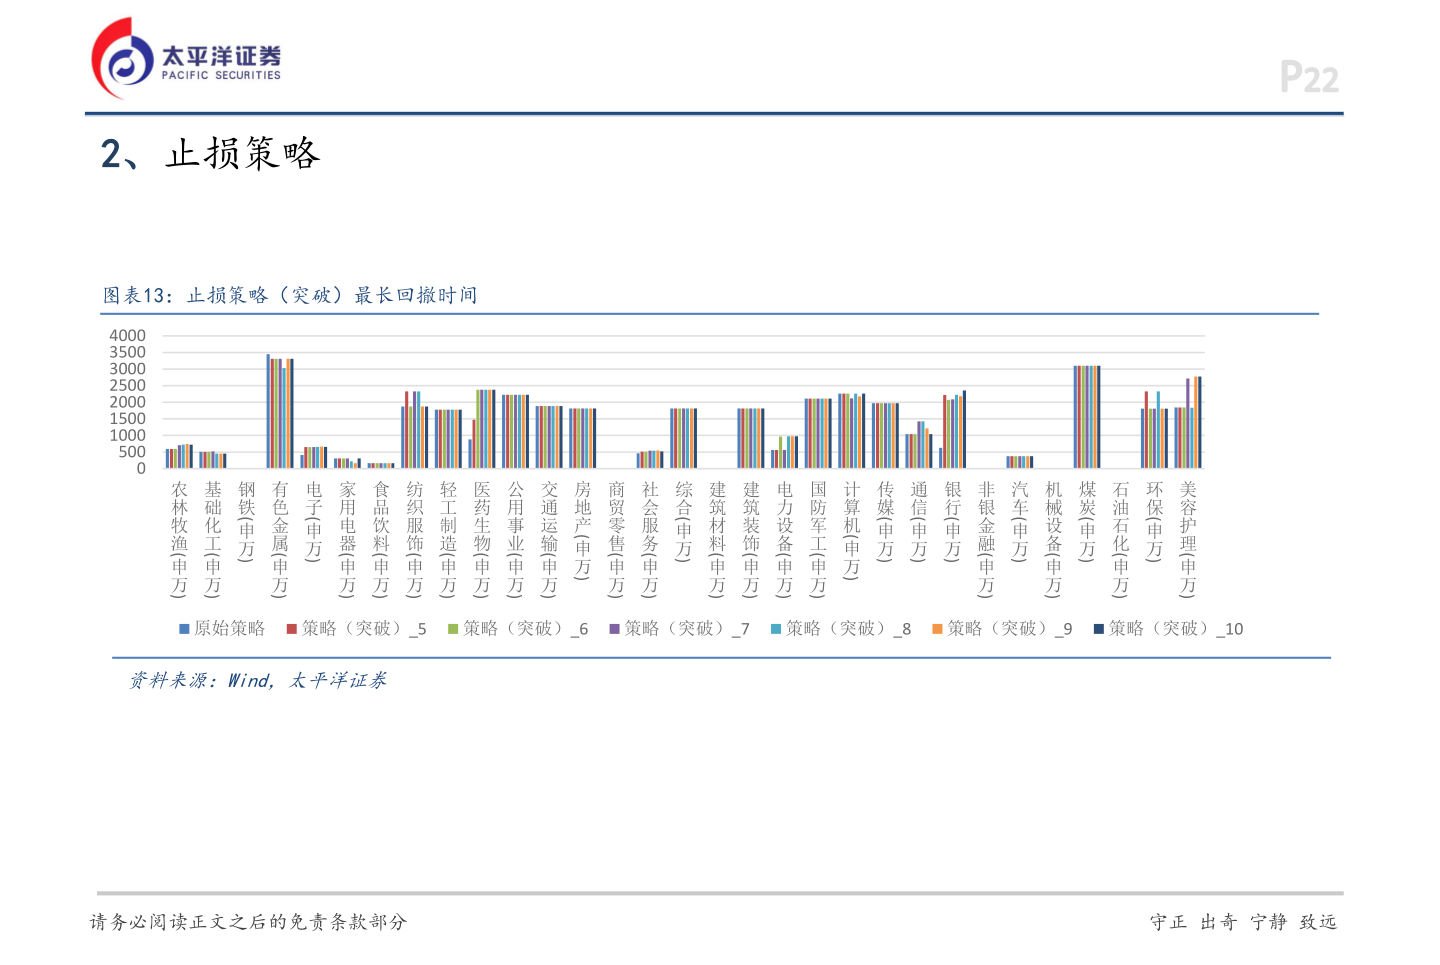Click the 守正 出奇 宁静 致远 footer motto

tap(1243, 922)
